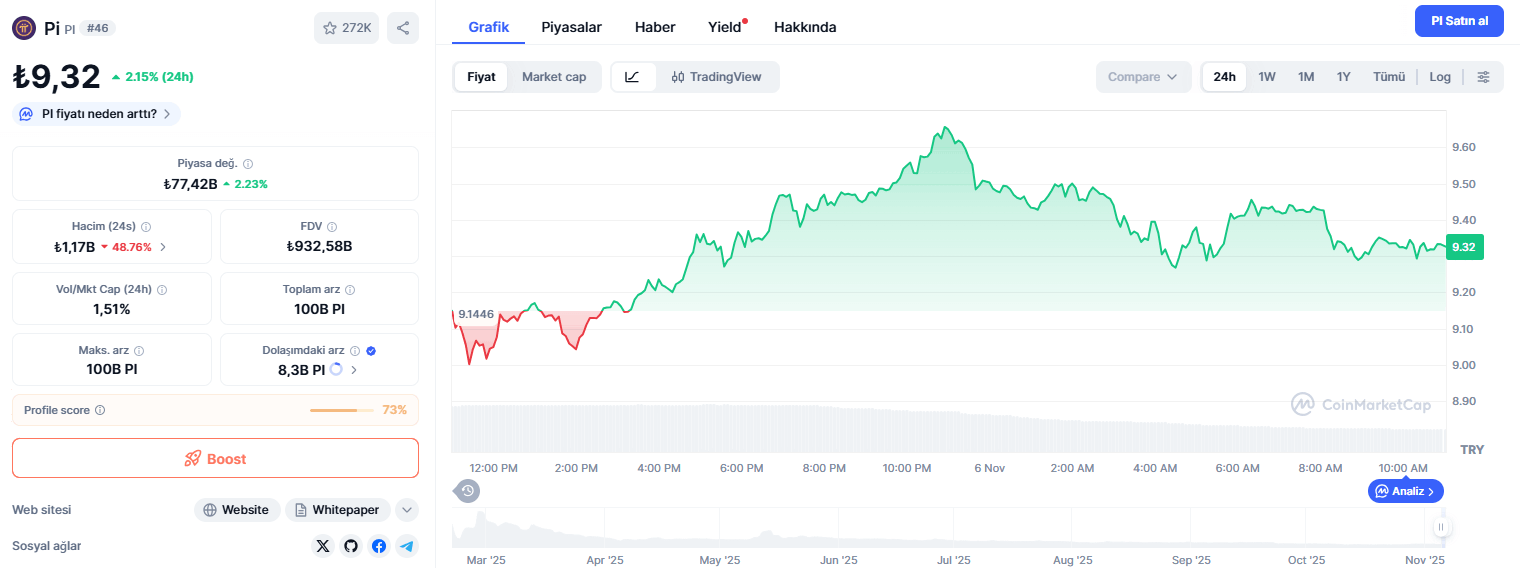
Task: Set chart range to 24h
Action: tap(1225, 77)
